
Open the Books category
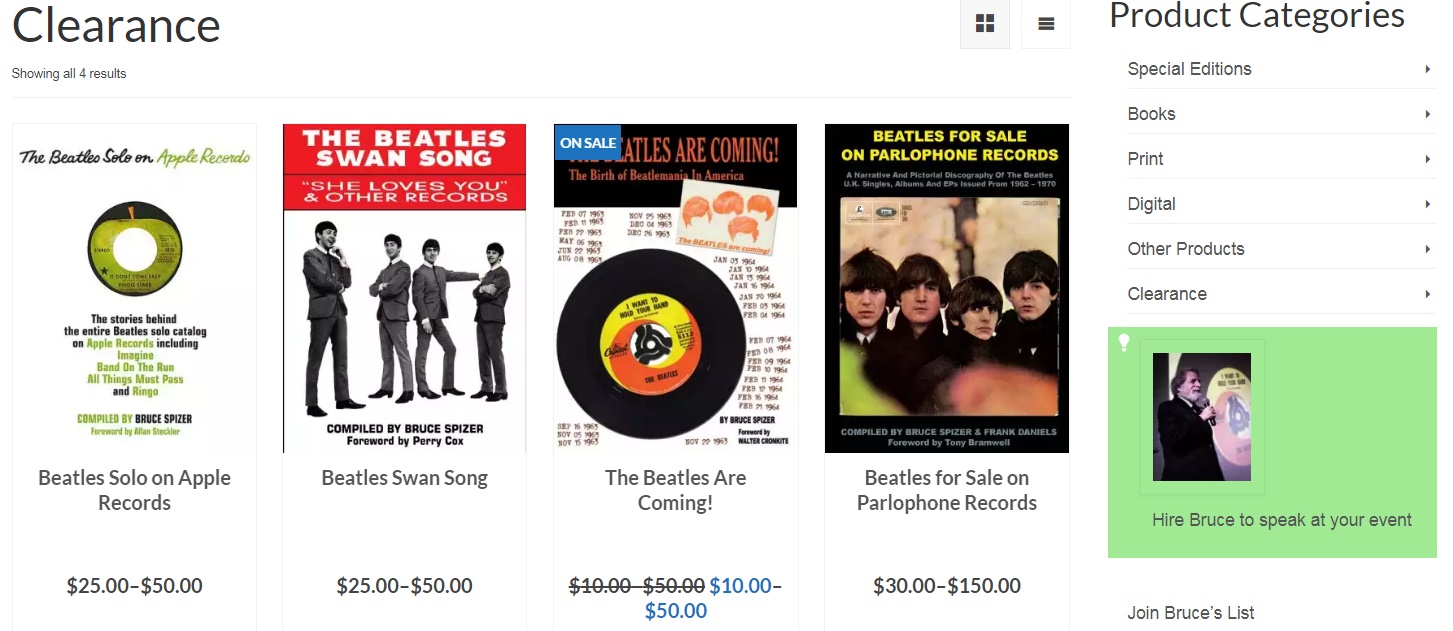(x=1151, y=114)
